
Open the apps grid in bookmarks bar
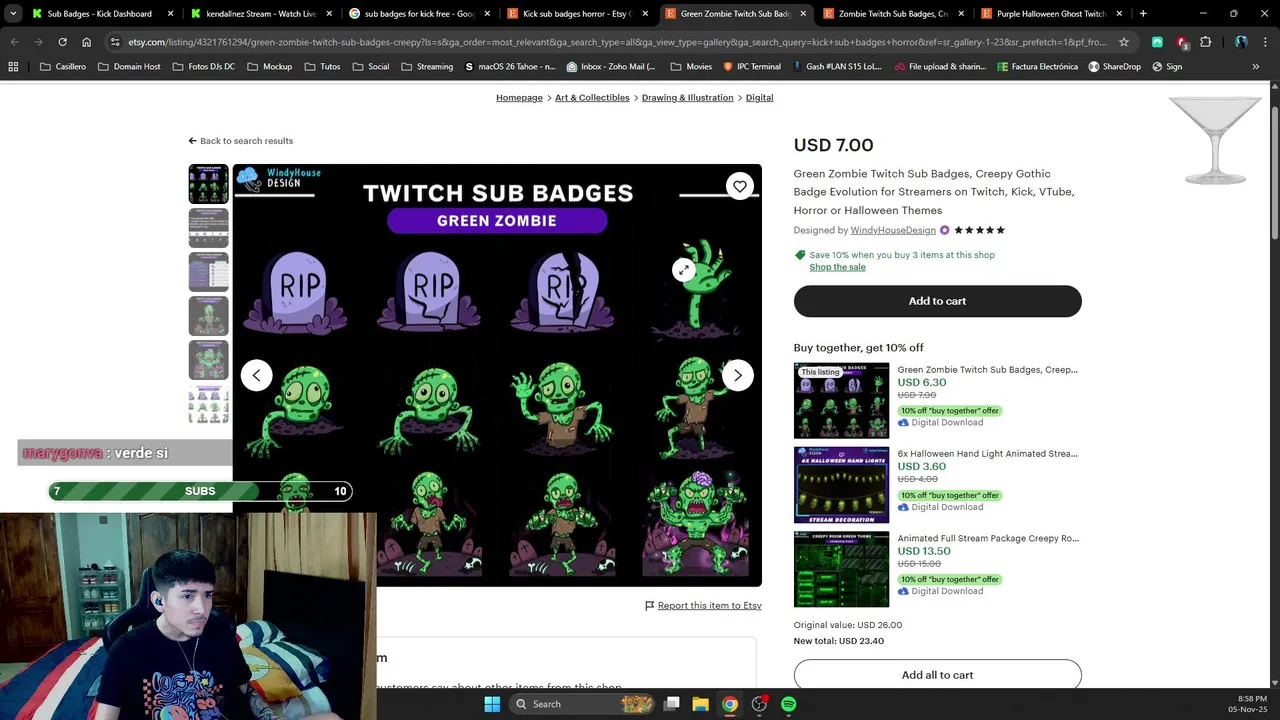click(x=13, y=66)
